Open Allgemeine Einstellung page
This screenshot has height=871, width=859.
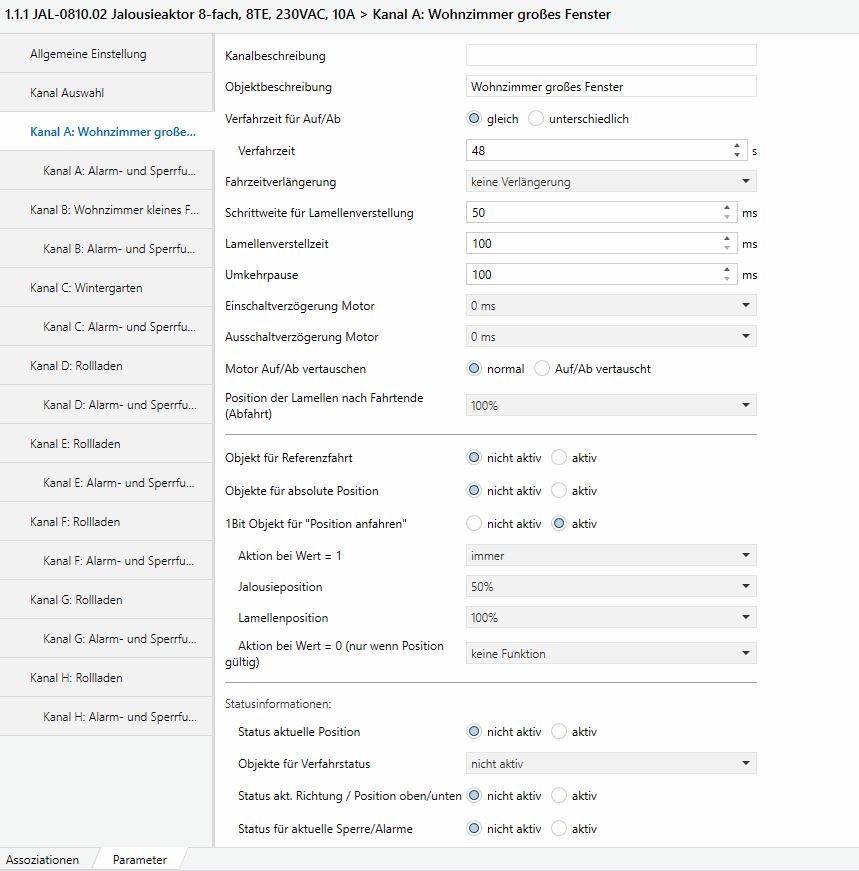[88, 54]
